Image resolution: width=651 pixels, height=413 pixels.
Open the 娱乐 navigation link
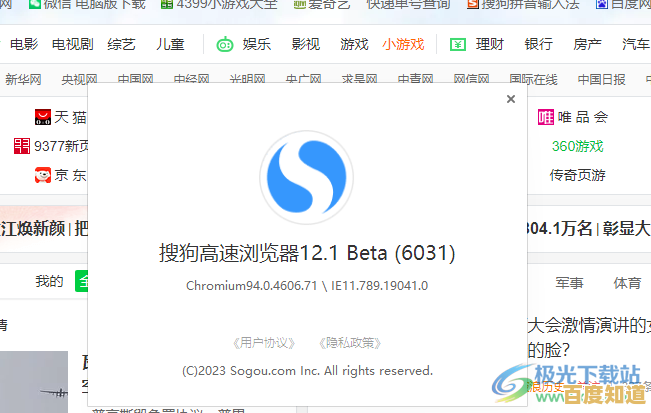tap(257, 44)
